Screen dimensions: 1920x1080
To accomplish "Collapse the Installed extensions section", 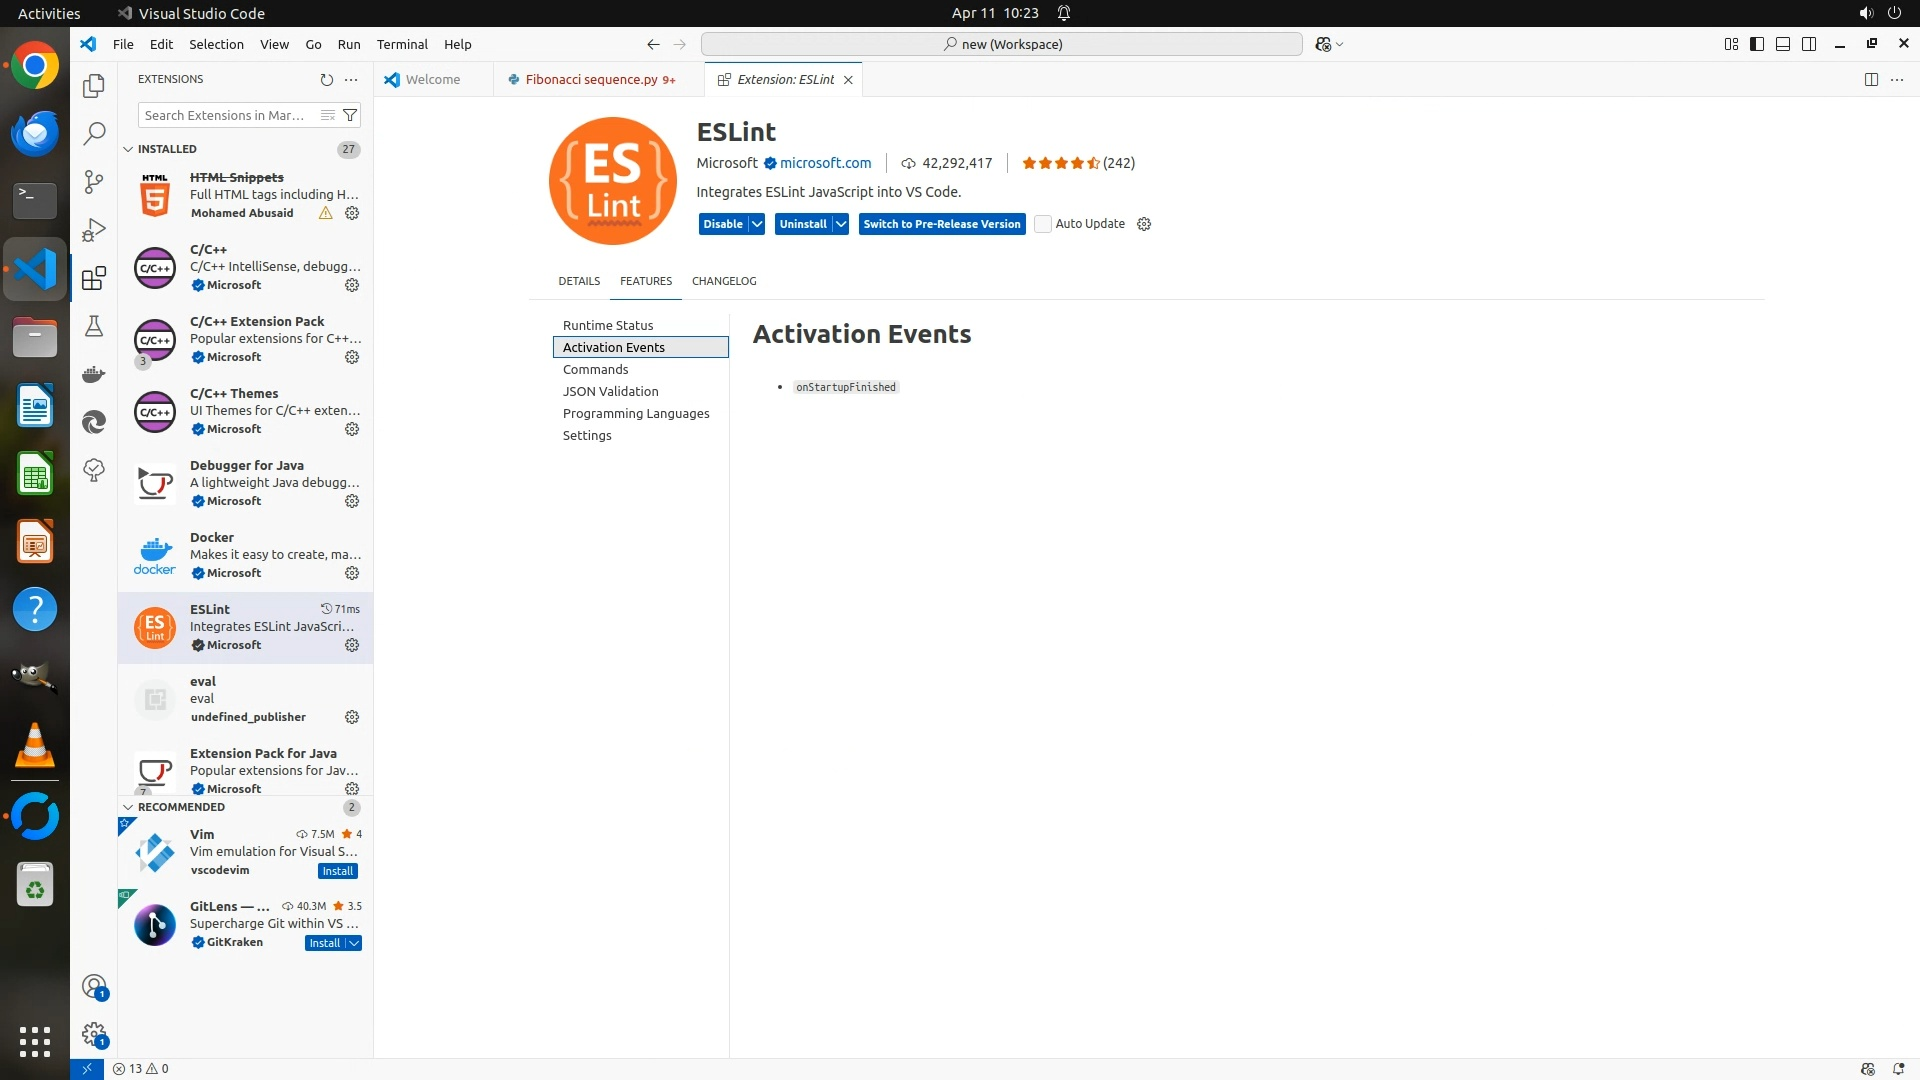I will tap(128, 149).
